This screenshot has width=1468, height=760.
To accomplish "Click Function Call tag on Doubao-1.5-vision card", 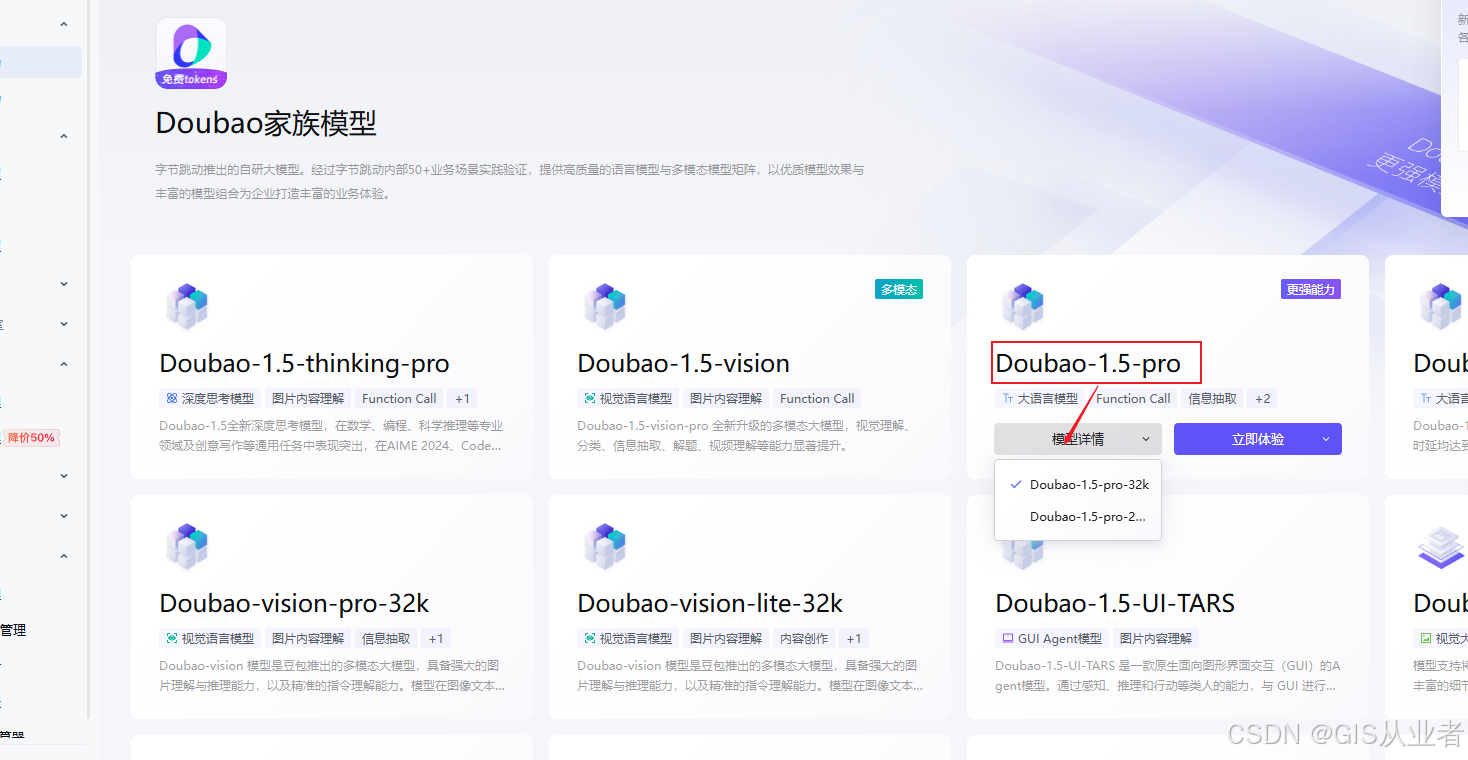I will coord(817,398).
